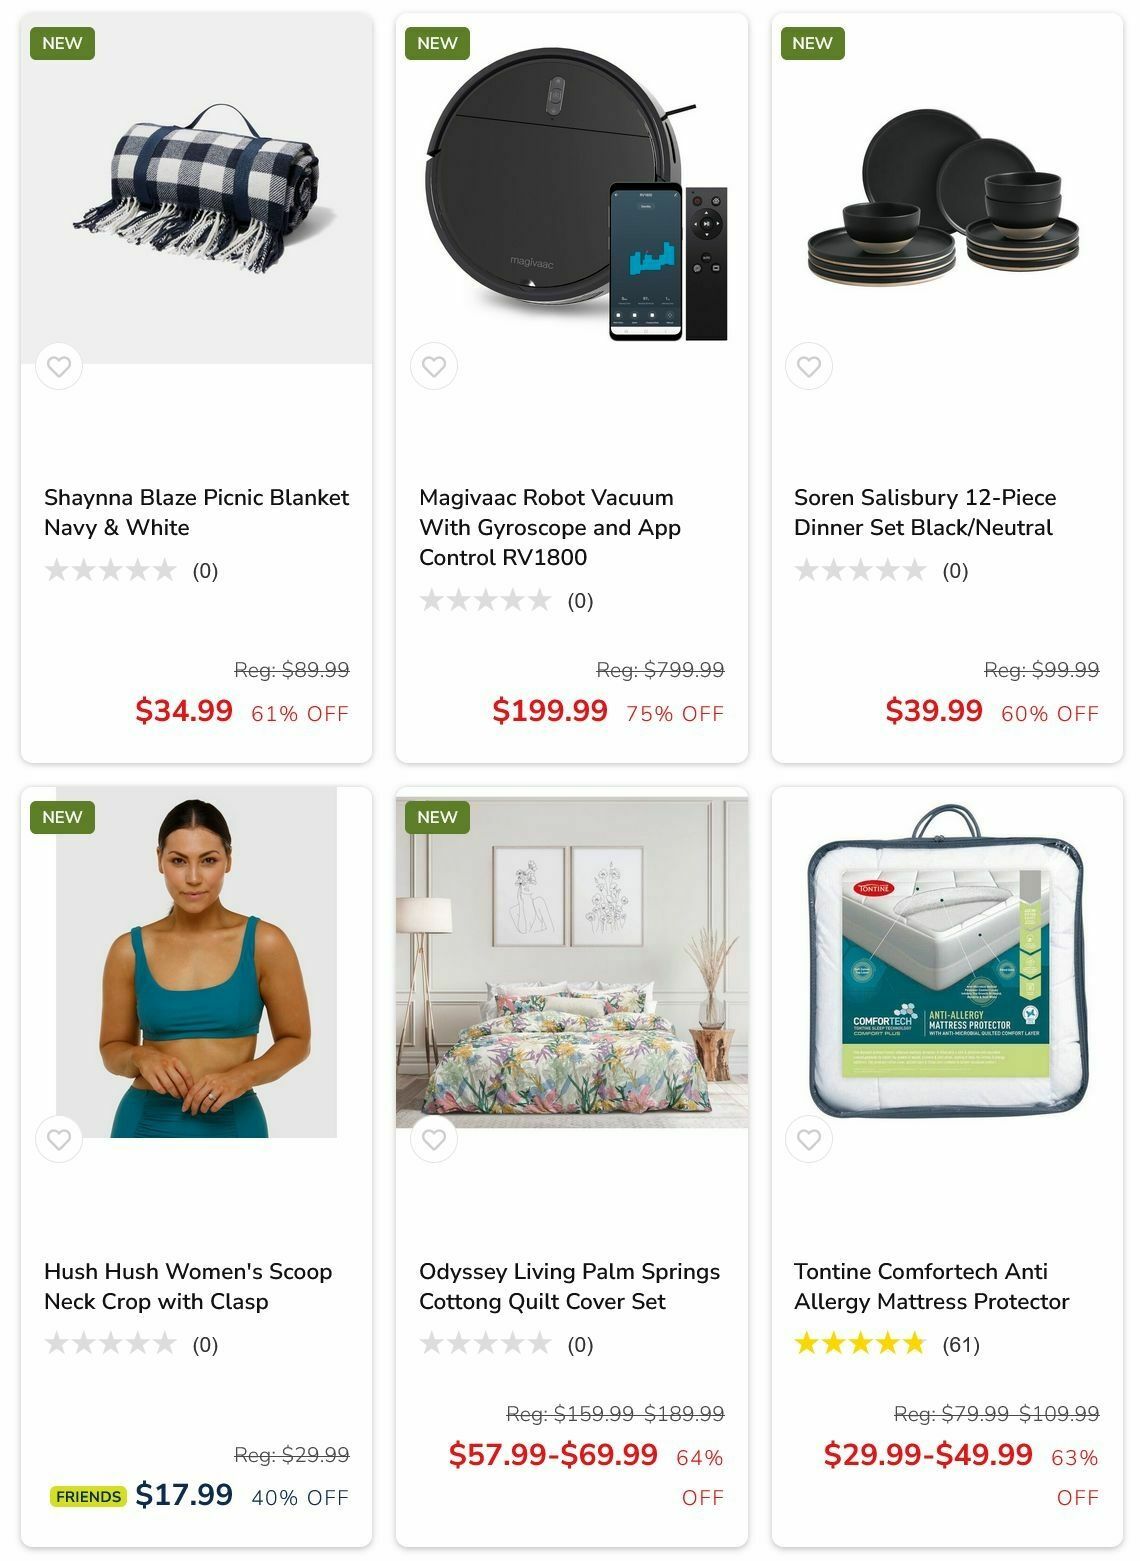Click $199.99 price on robot vacuum
Viewport: 1140px width, 1561px height.
(550, 711)
